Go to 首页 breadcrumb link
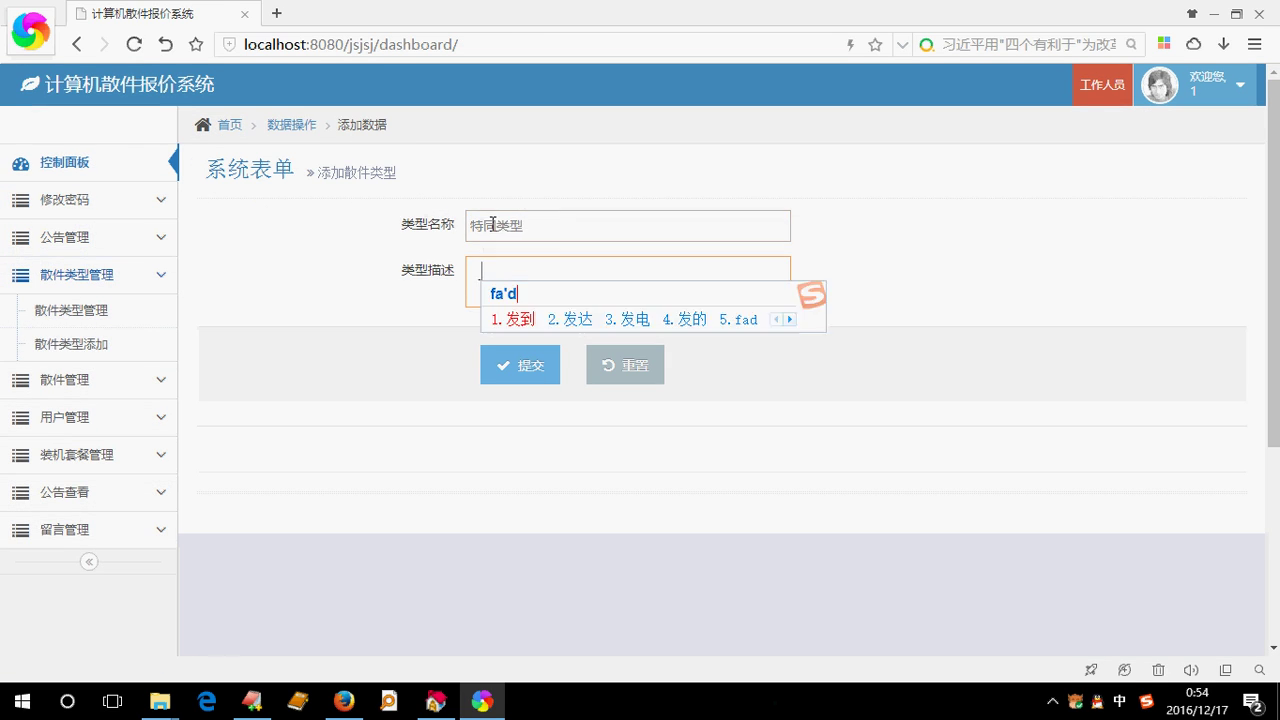Image resolution: width=1280 pixels, height=720 pixels. coord(230,125)
